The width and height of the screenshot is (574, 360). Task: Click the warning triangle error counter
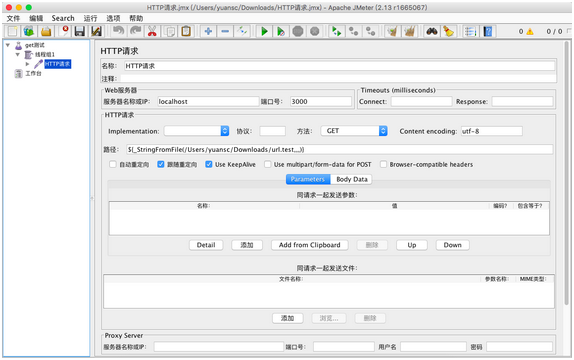[x=530, y=31]
